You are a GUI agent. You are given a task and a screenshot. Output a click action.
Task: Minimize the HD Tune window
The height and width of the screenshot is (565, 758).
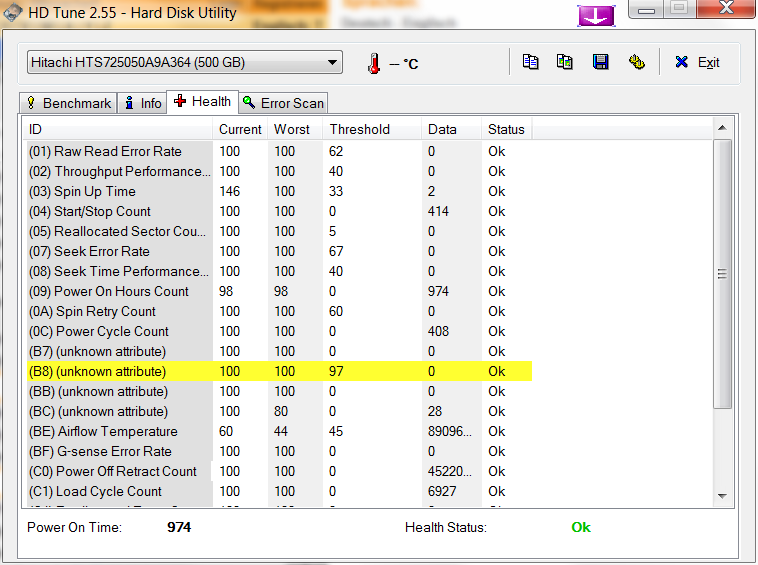click(x=646, y=9)
